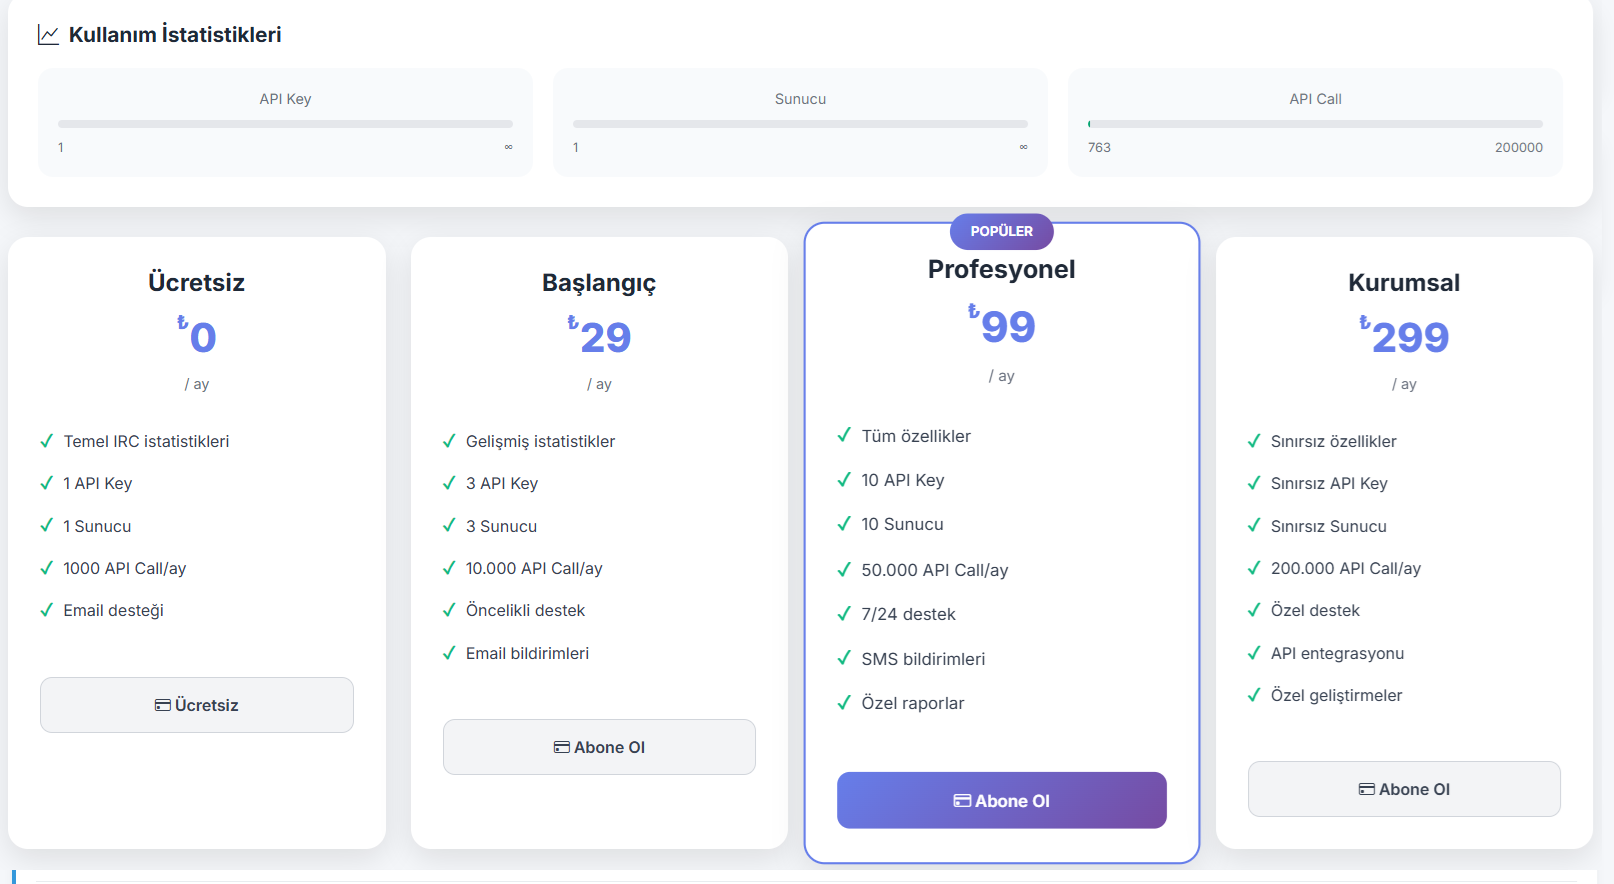Viewport: 1614px width, 884px height.
Task: Subscribe to the Başlangıç plan
Action: click(x=599, y=747)
